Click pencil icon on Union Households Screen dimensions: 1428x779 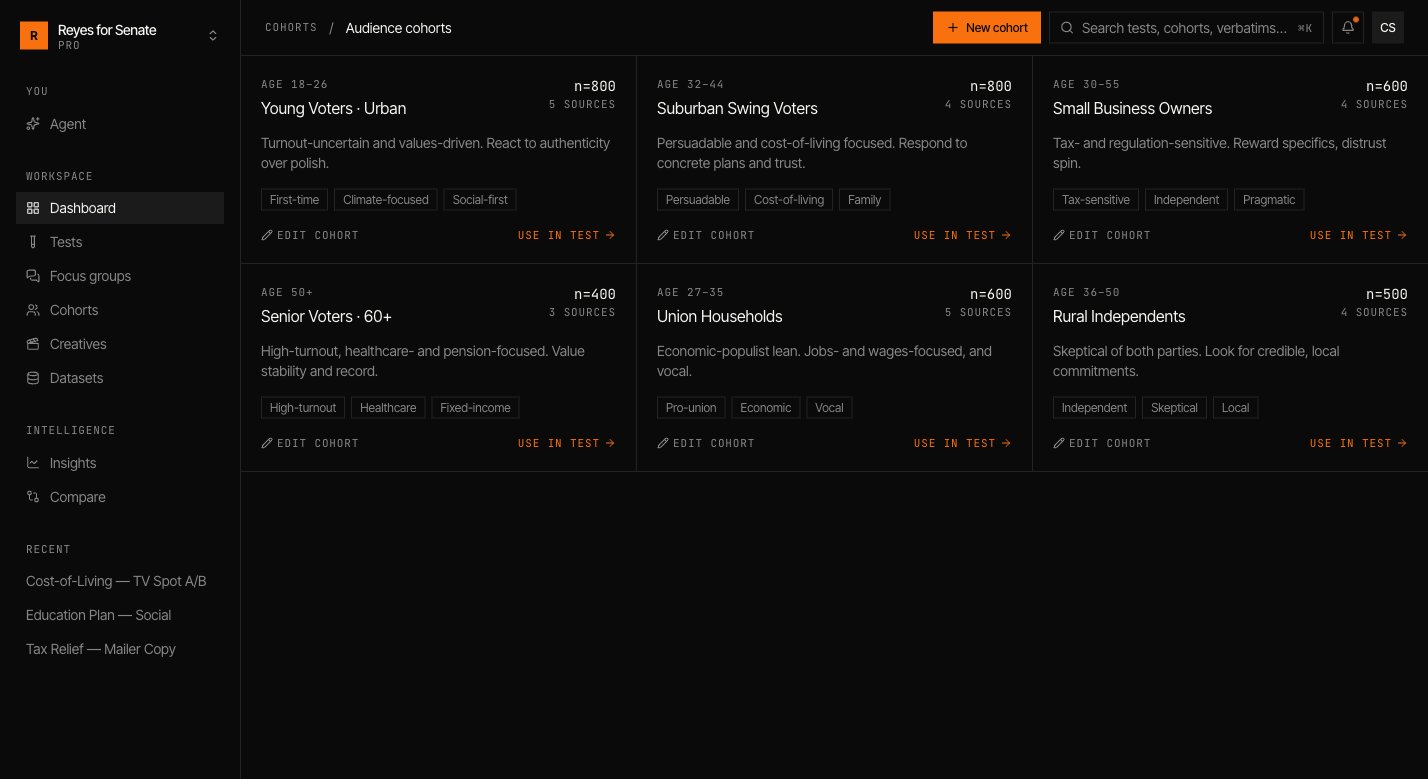point(663,443)
